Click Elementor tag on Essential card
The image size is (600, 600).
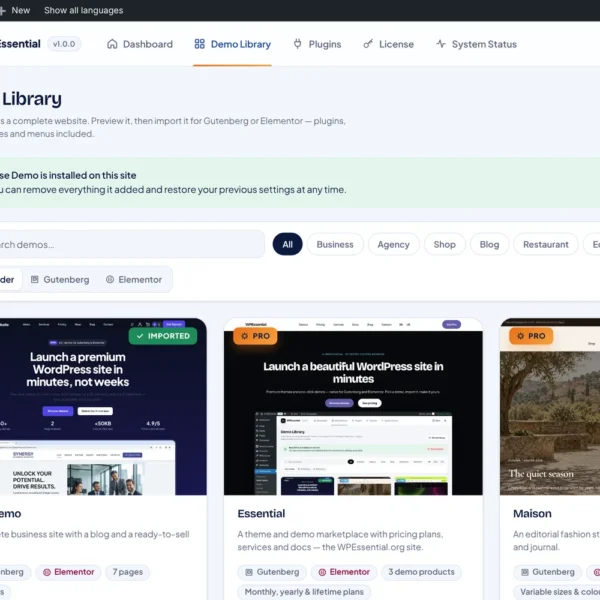(x=344, y=572)
